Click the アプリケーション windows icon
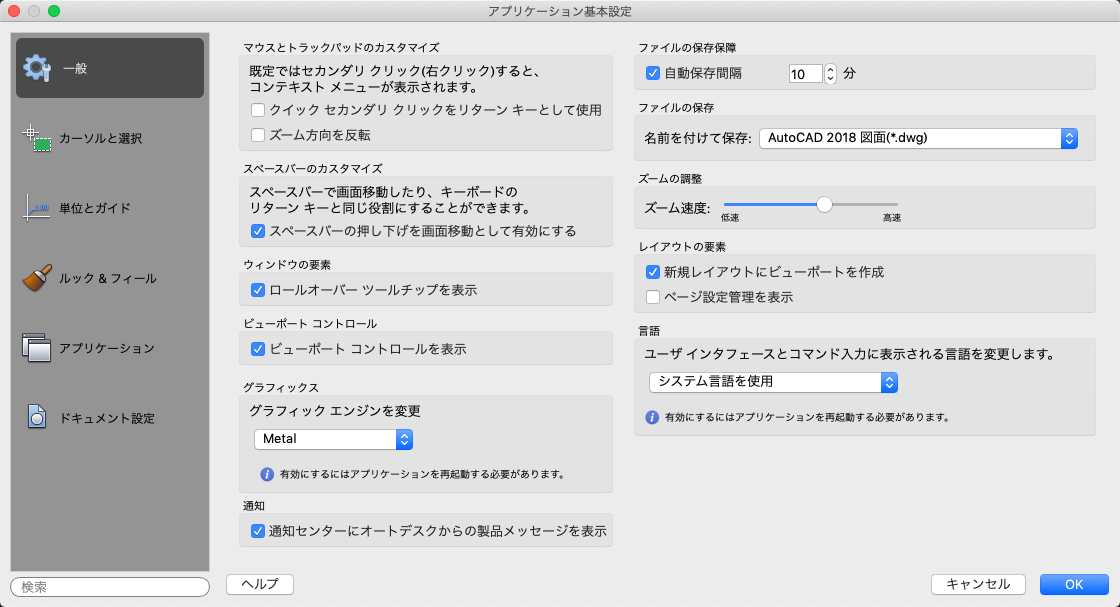 pos(37,348)
